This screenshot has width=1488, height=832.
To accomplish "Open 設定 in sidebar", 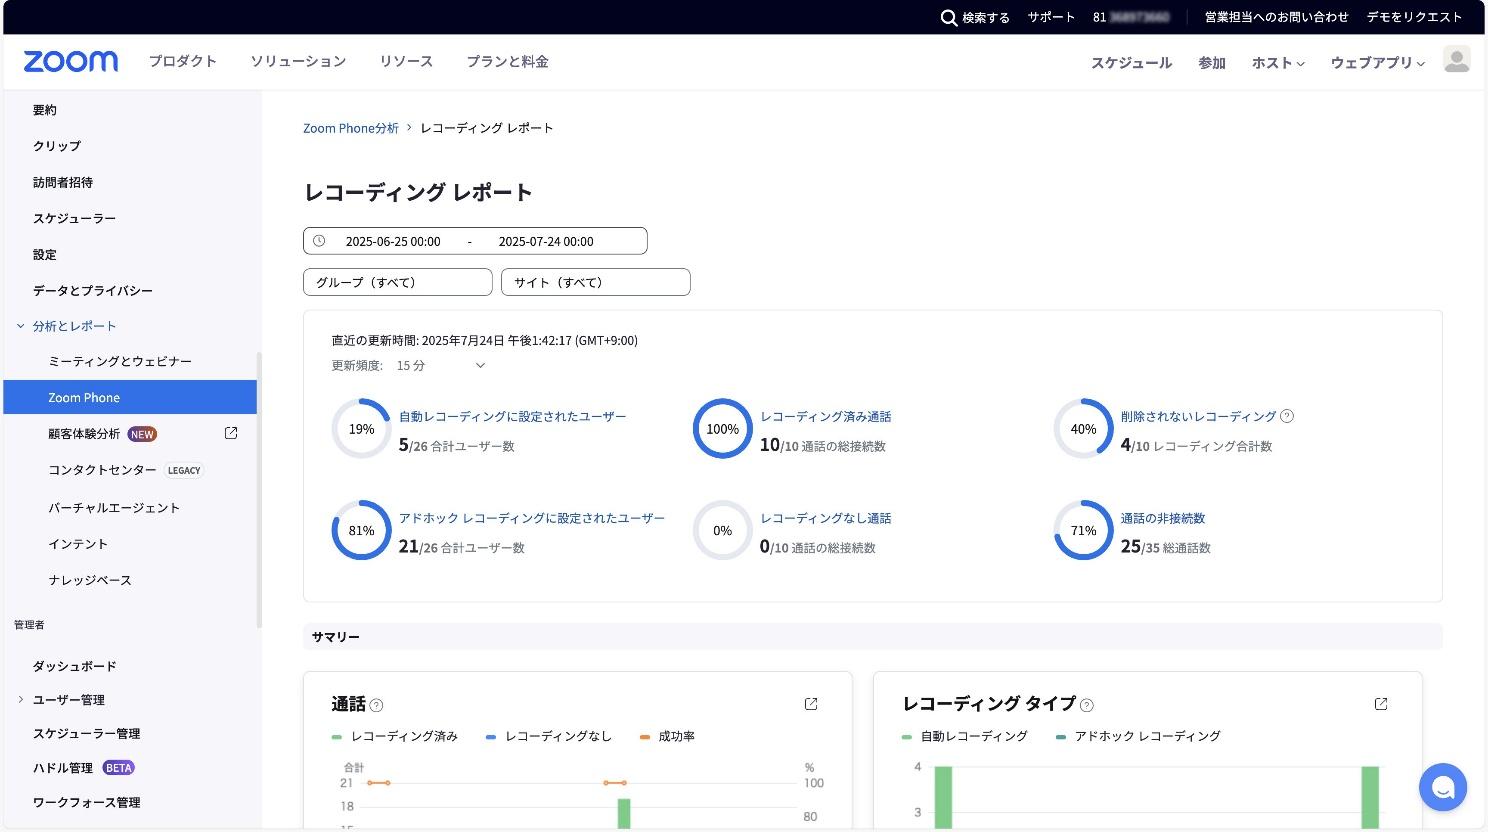I will pyautogui.click(x=45, y=255).
